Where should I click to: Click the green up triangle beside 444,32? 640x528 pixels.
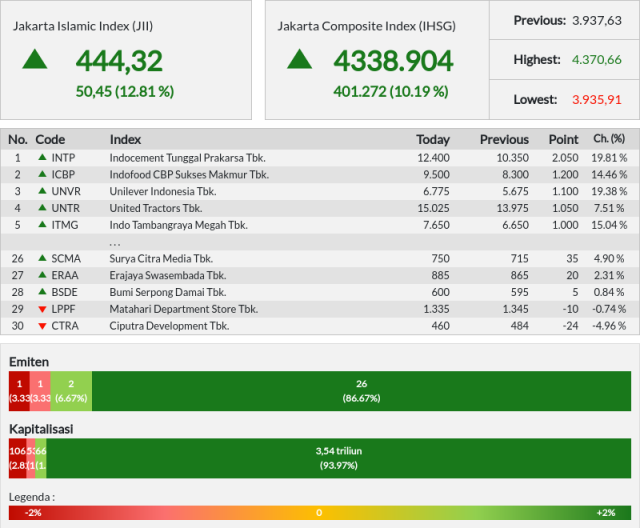[35, 59]
